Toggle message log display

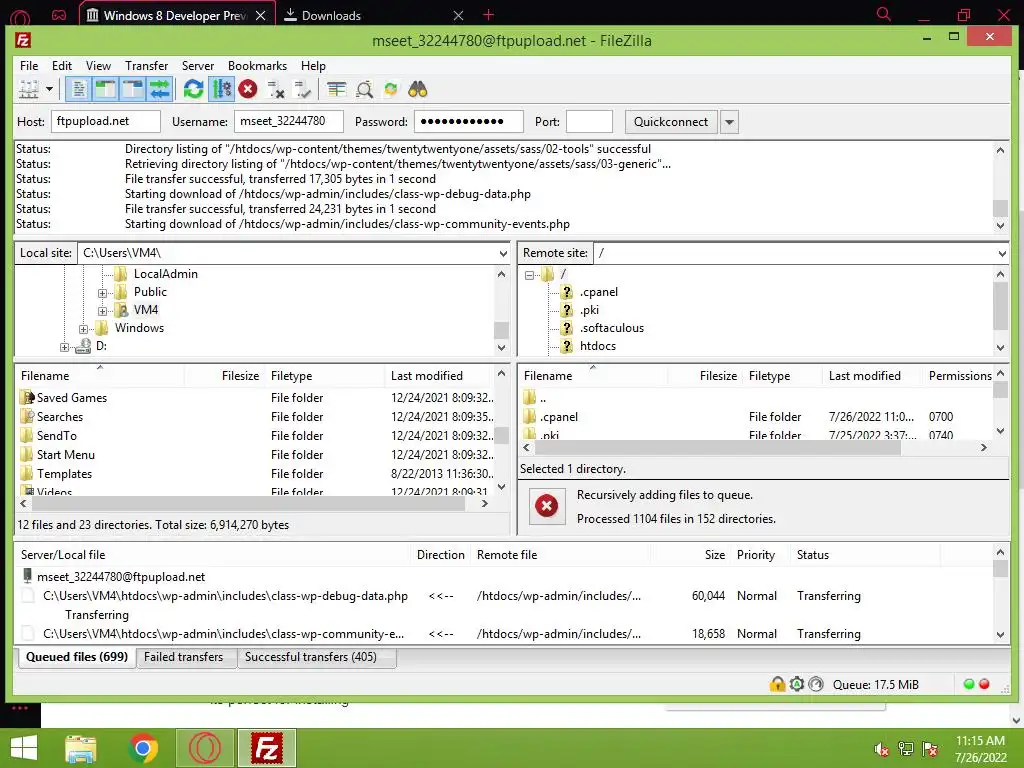[78, 89]
